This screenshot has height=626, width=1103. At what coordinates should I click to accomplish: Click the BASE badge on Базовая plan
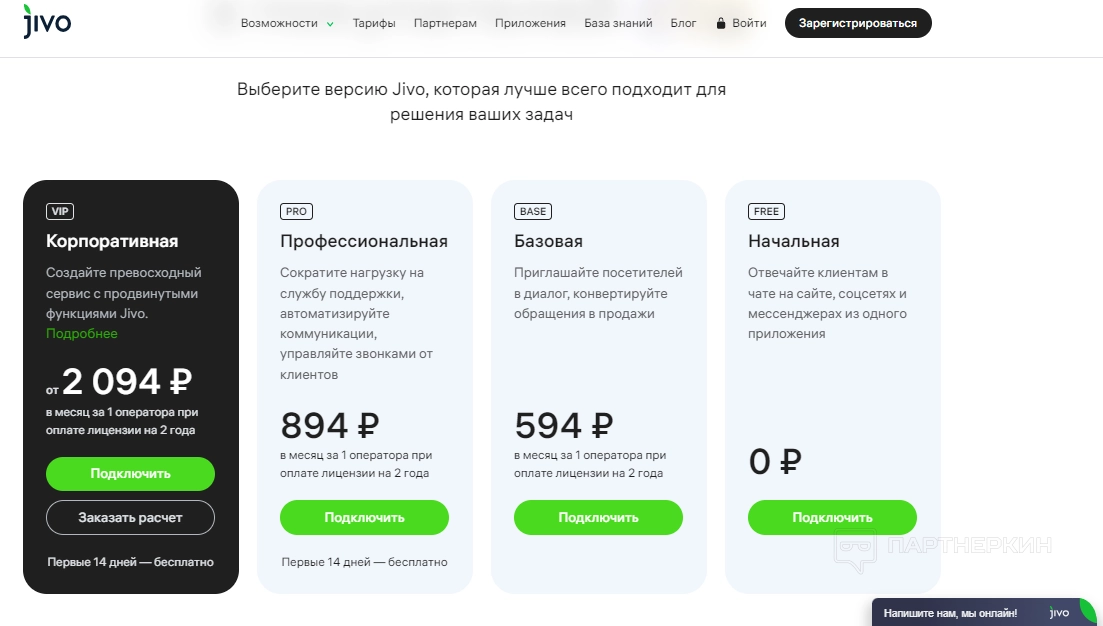coord(533,211)
